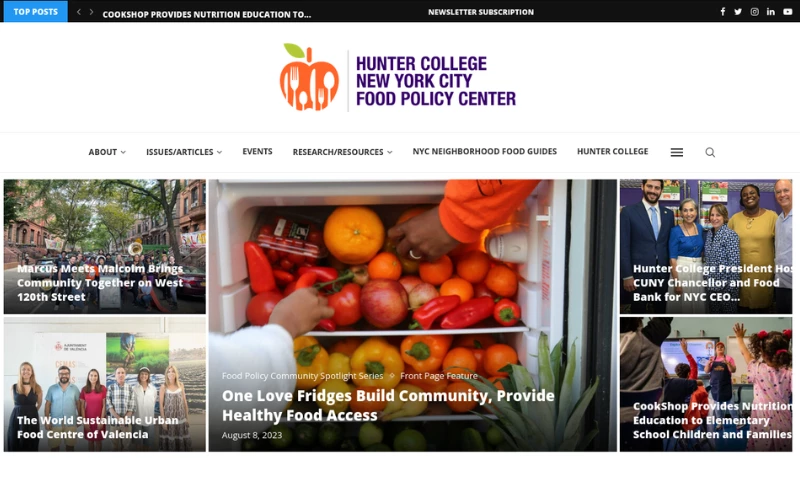Open the search magnifier icon
800x480 pixels.
point(710,152)
